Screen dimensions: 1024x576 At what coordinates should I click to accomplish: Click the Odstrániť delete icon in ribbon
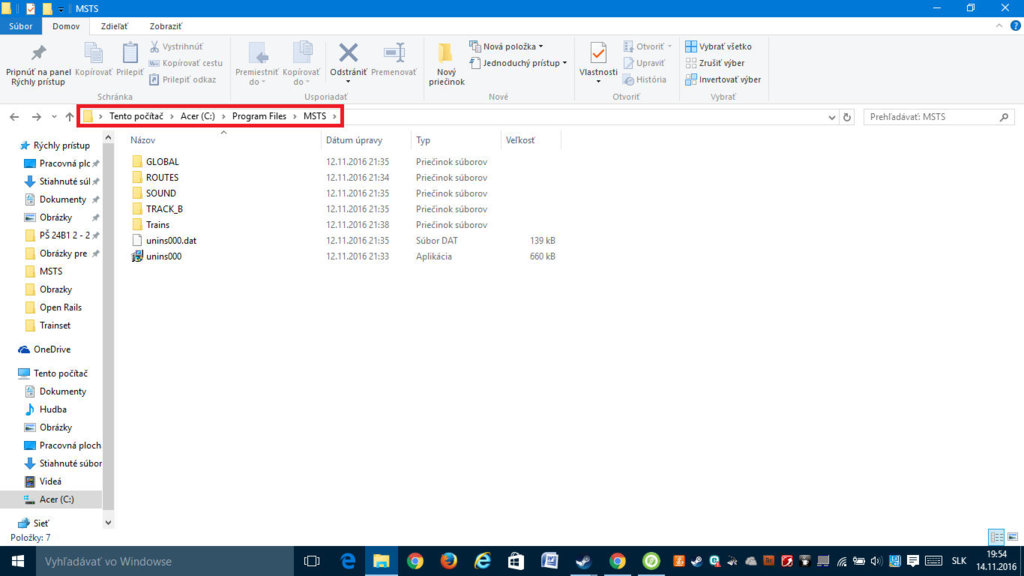point(348,59)
